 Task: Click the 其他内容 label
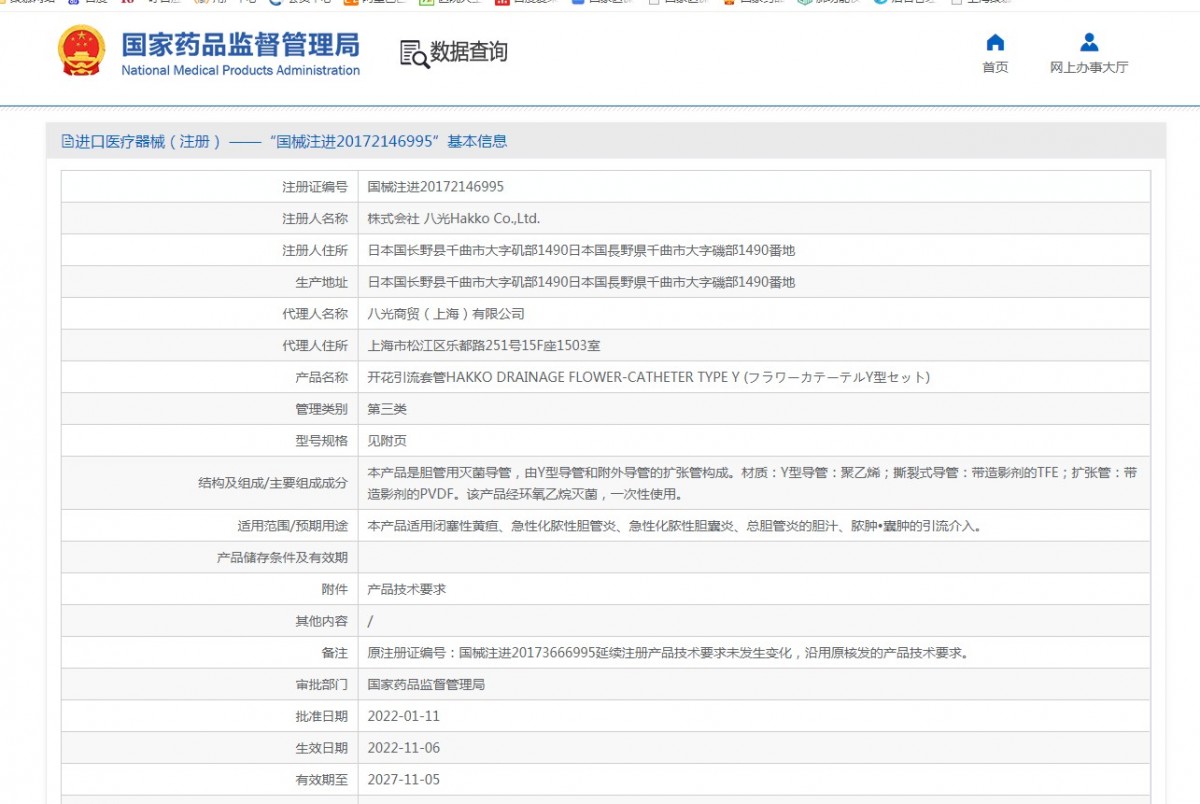(x=321, y=621)
